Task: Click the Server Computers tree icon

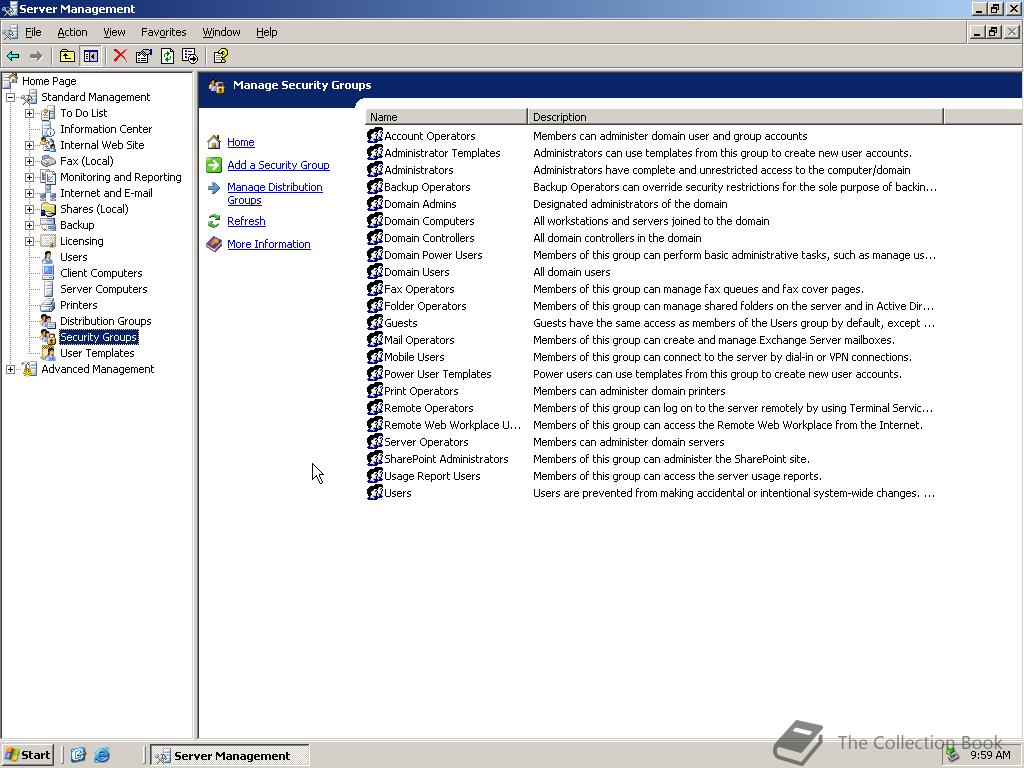Action: click(48, 289)
